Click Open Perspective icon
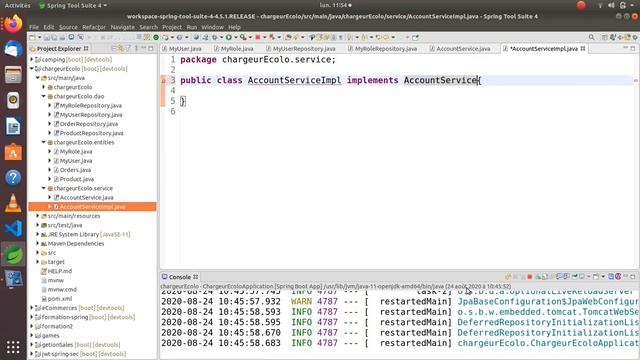The image size is (640, 360). tap(604, 38)
